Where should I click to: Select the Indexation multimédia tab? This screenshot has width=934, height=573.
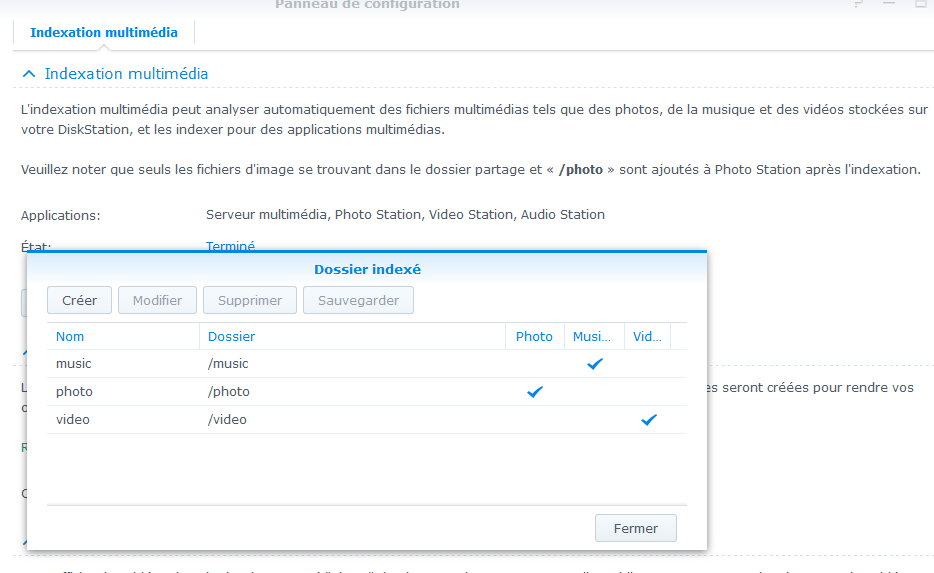pyautogui.click(x=104, y=33)
